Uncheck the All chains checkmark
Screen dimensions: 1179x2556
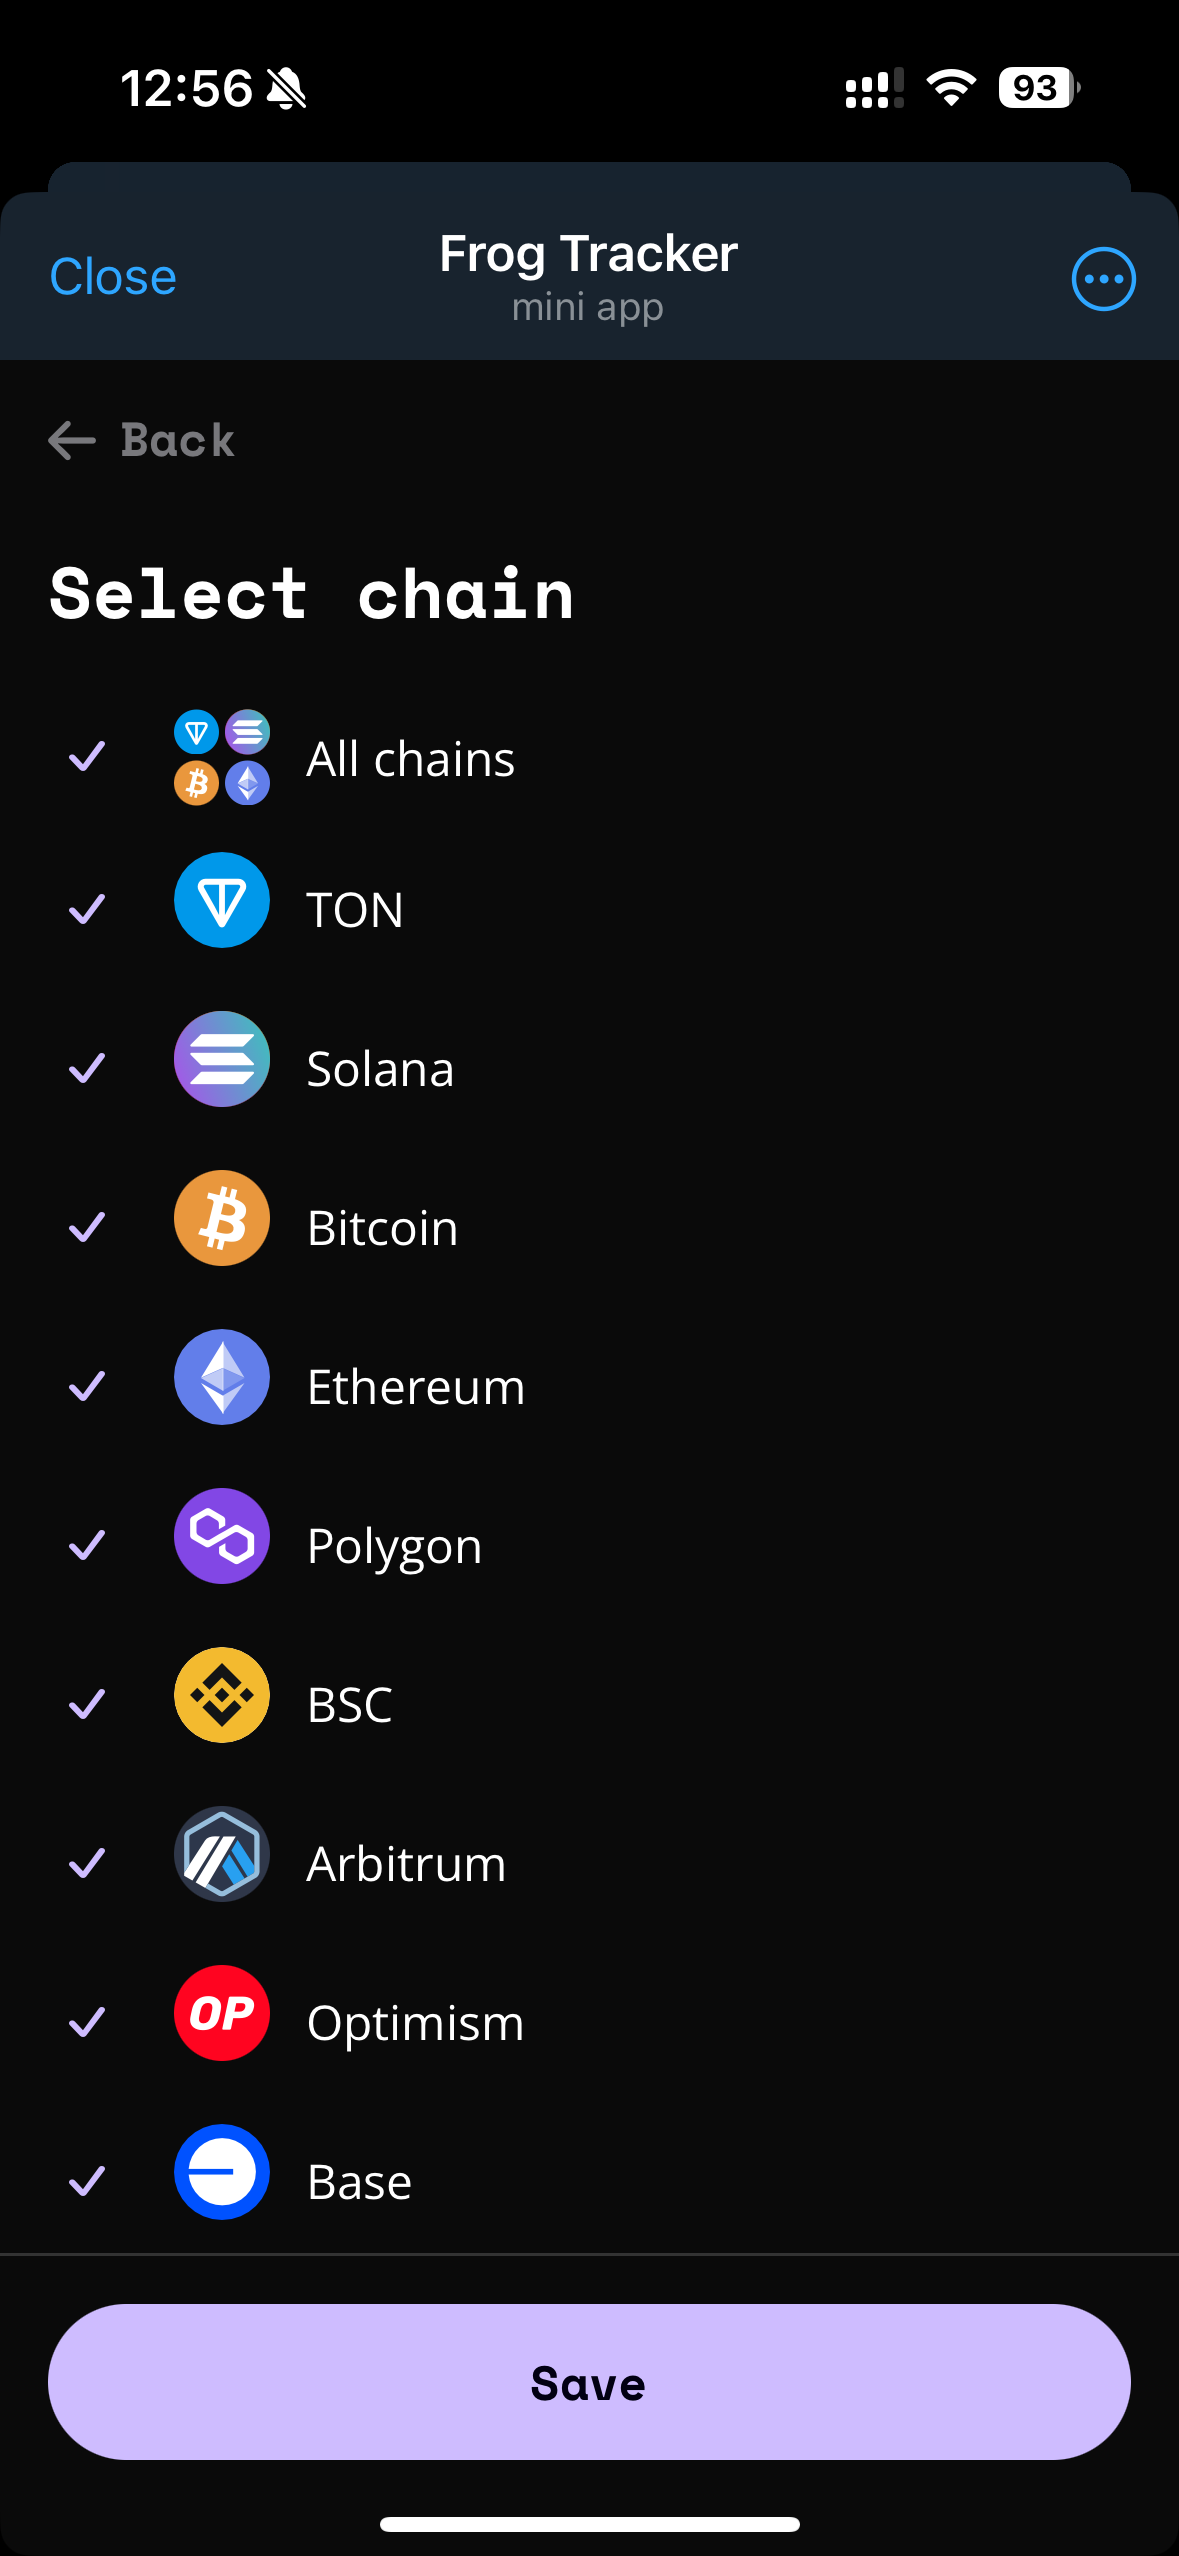point(87,757)
